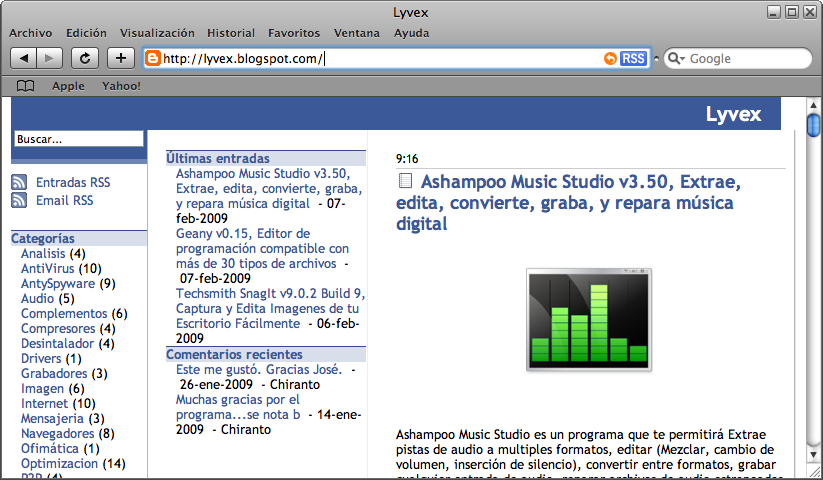The image size is (823, 480).
Task: Open the Visualización menu
Action: 157,33
